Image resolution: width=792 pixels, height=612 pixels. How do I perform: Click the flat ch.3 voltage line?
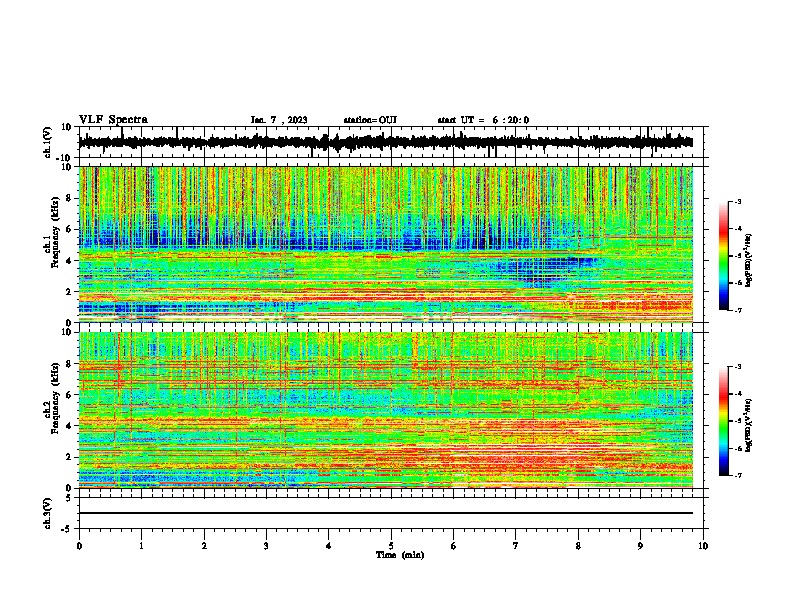[386, 513]
